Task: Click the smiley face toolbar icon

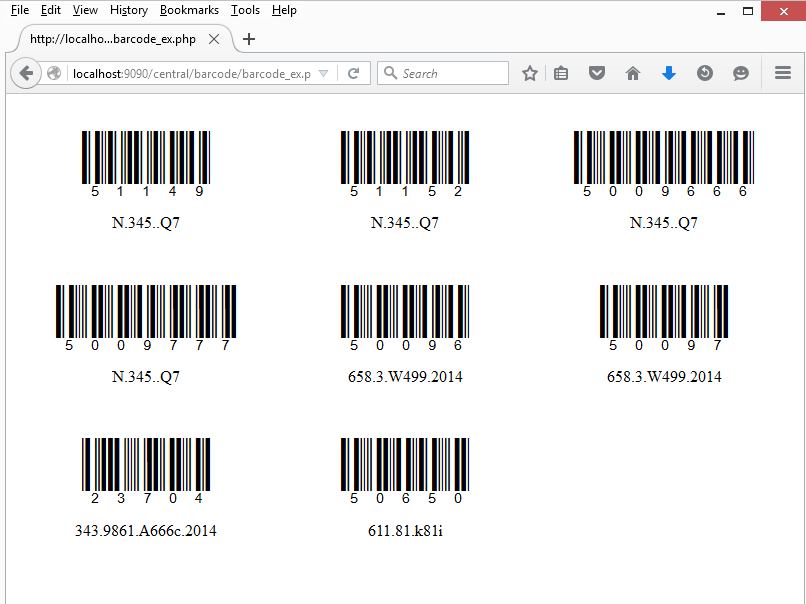Action: 741,73
